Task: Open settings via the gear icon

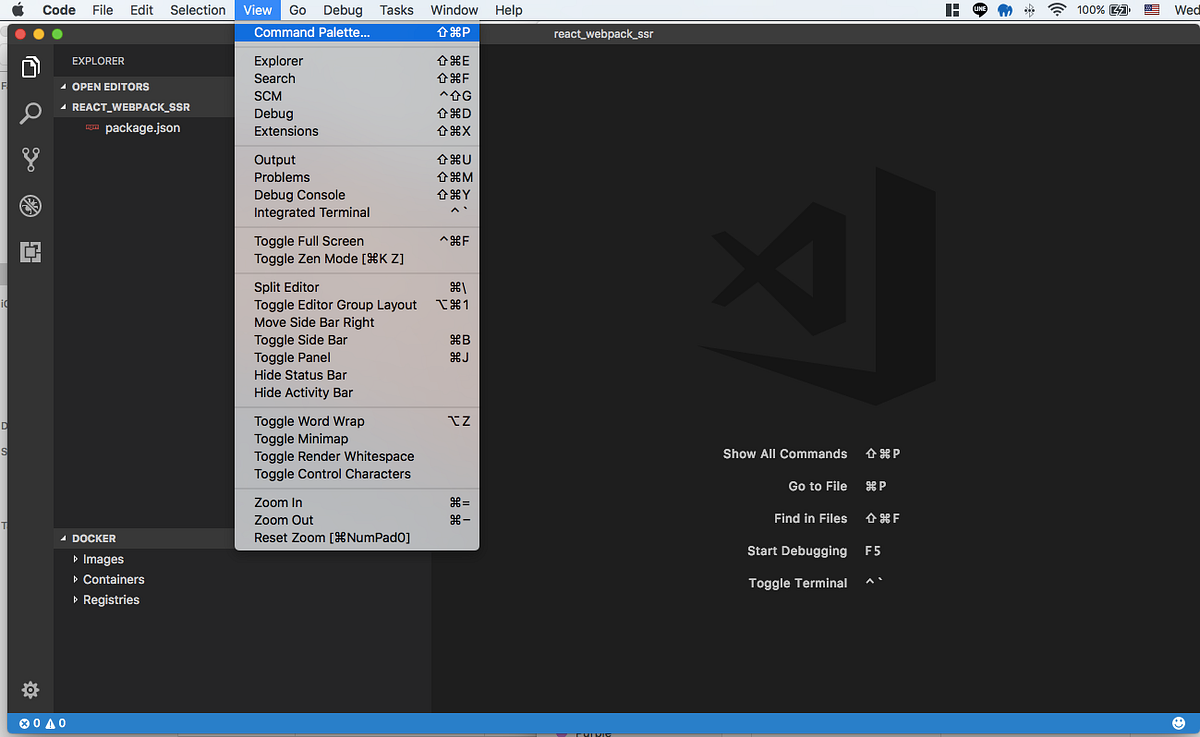Action: coord(29,690)
